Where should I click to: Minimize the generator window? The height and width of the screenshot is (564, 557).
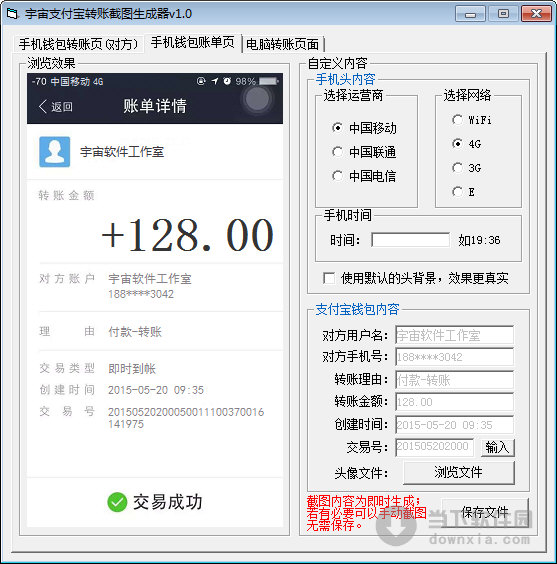(470, 14)
